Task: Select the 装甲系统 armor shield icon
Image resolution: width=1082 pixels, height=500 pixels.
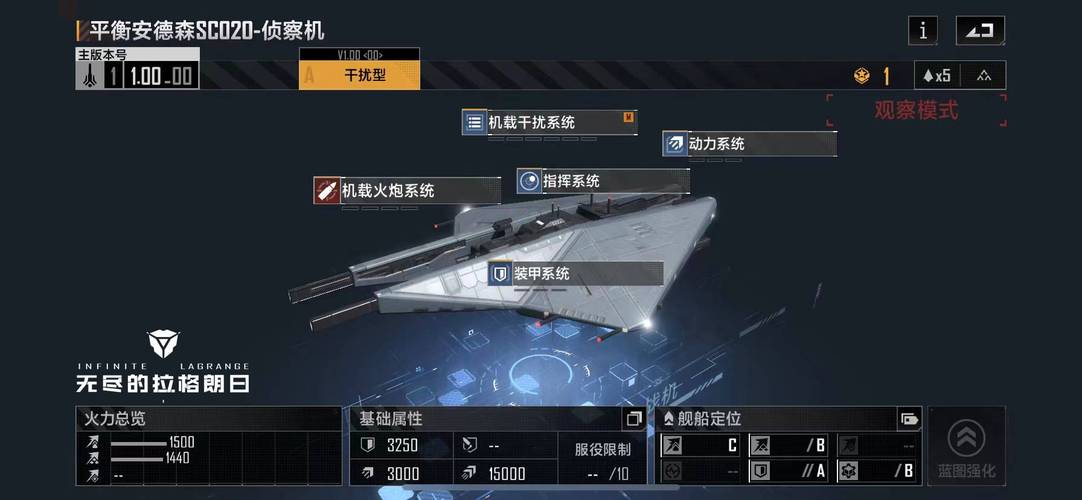Action: click(500, 274)
